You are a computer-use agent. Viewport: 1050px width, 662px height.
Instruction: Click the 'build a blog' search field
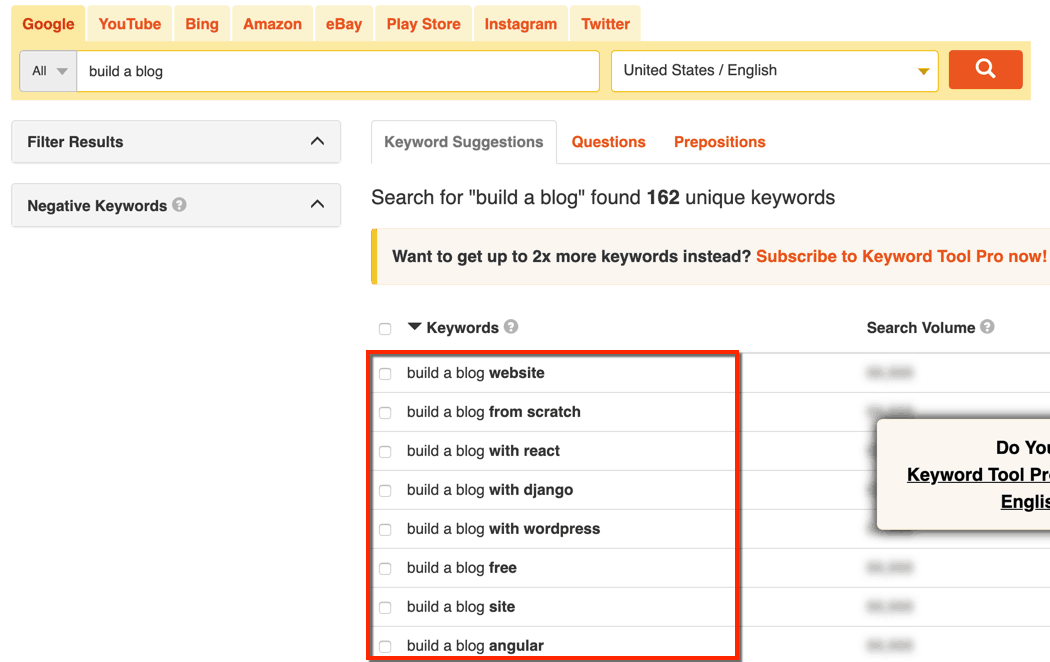click(337, 71)
